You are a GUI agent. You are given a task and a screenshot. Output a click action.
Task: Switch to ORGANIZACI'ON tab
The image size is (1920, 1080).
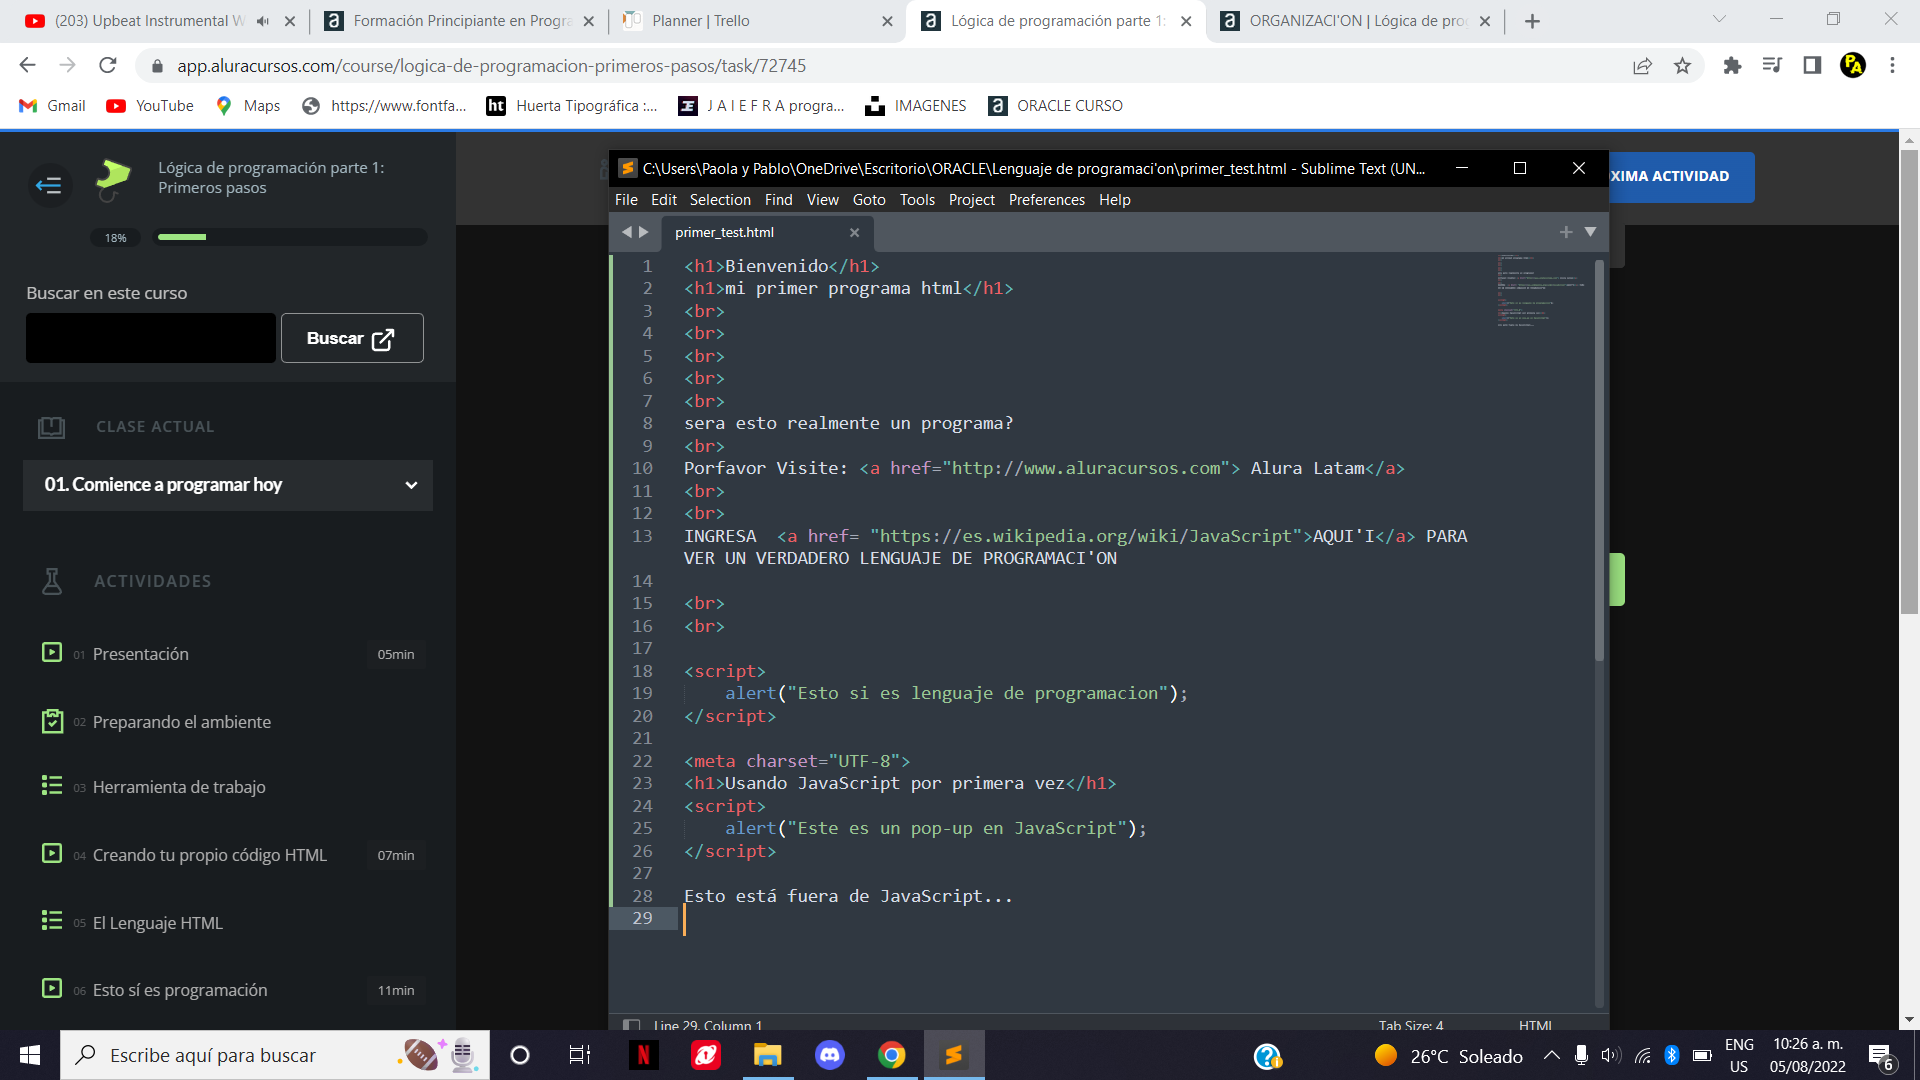click(x=1355, y=21)
